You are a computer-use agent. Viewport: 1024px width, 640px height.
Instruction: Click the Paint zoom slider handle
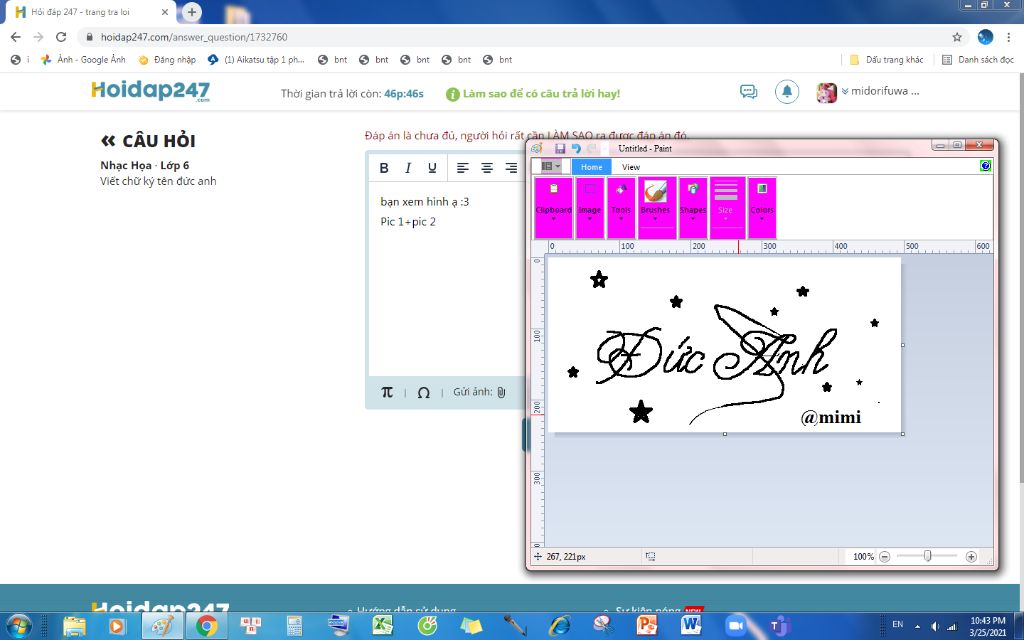point(927,556)
